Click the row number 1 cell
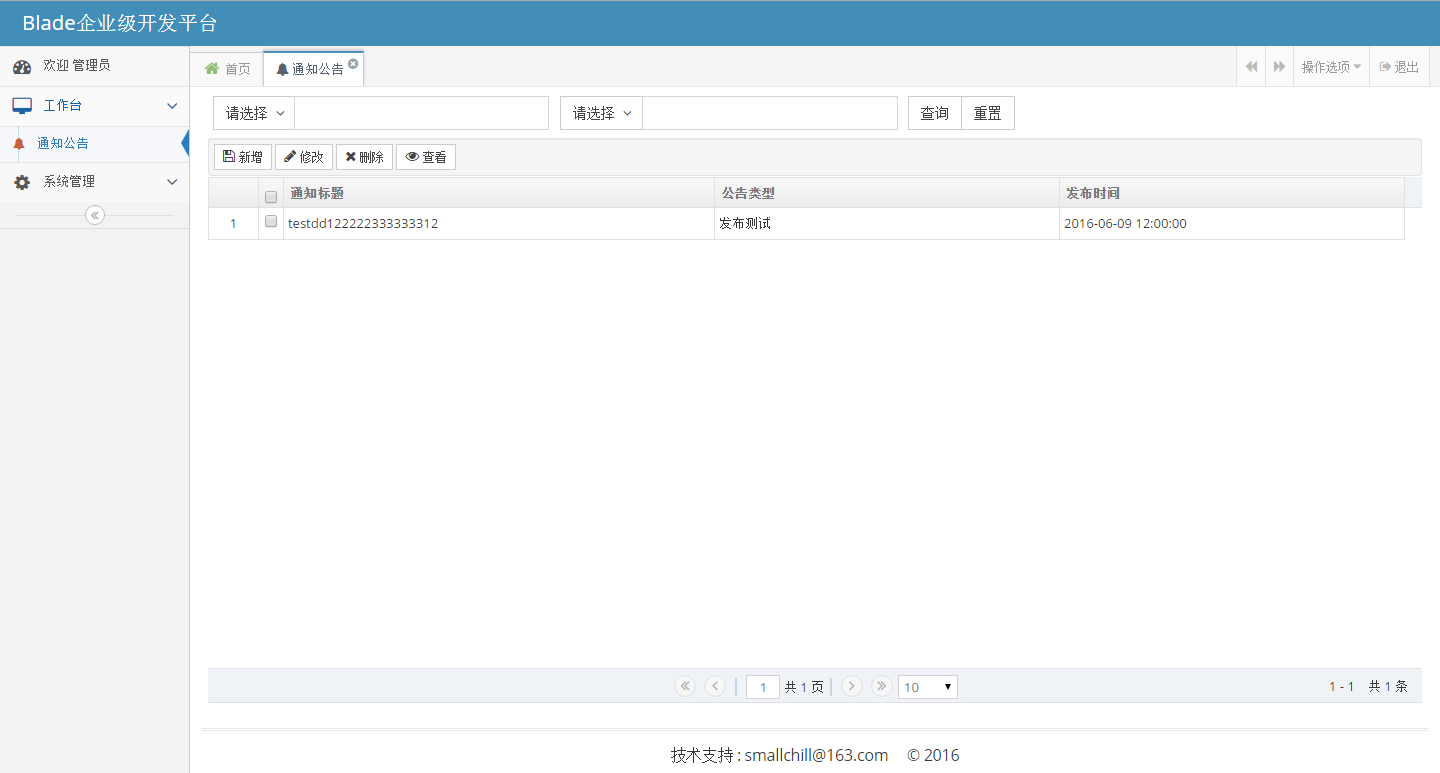 pos(233,224)
